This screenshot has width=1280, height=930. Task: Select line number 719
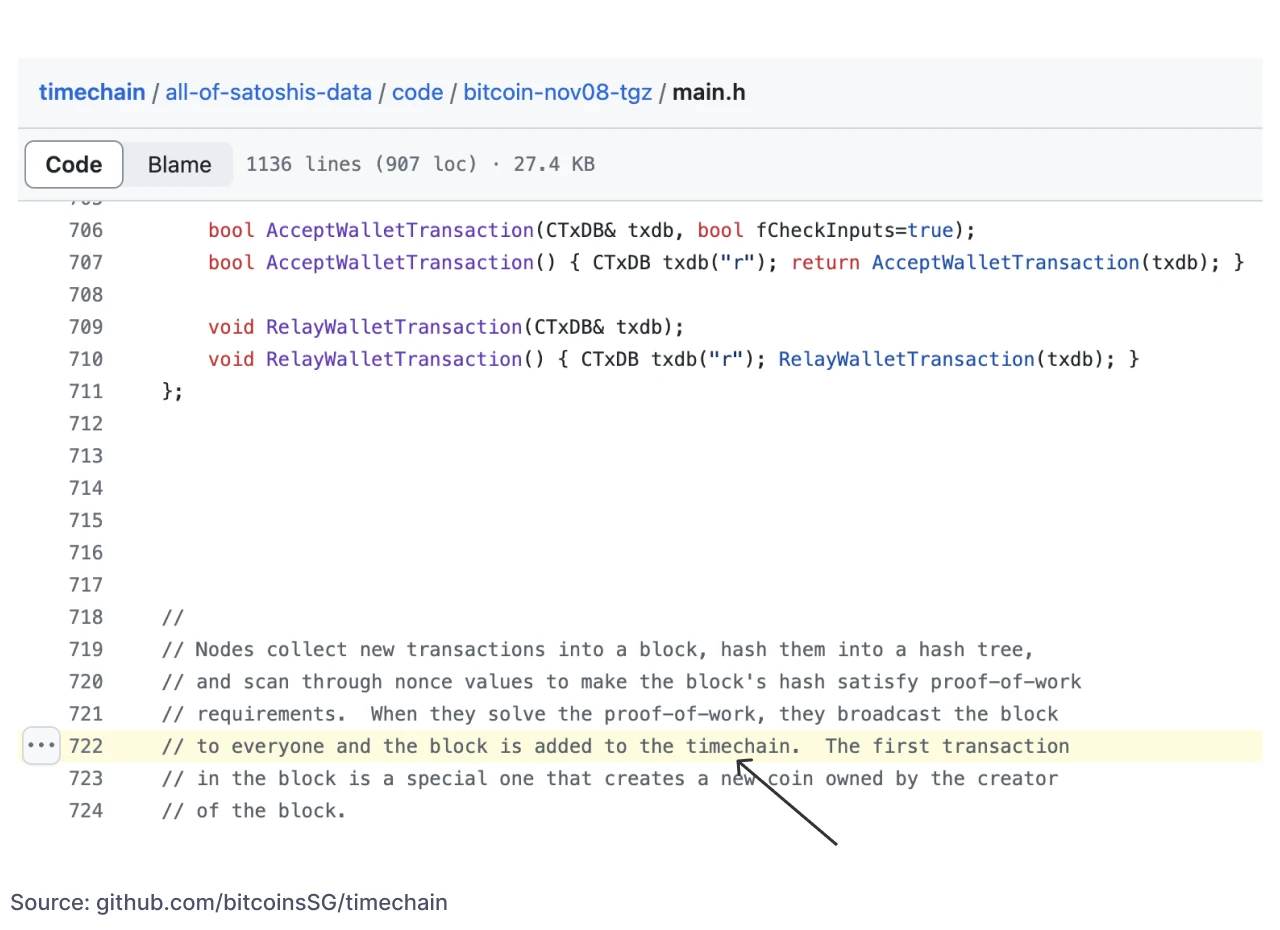[86, 649]
